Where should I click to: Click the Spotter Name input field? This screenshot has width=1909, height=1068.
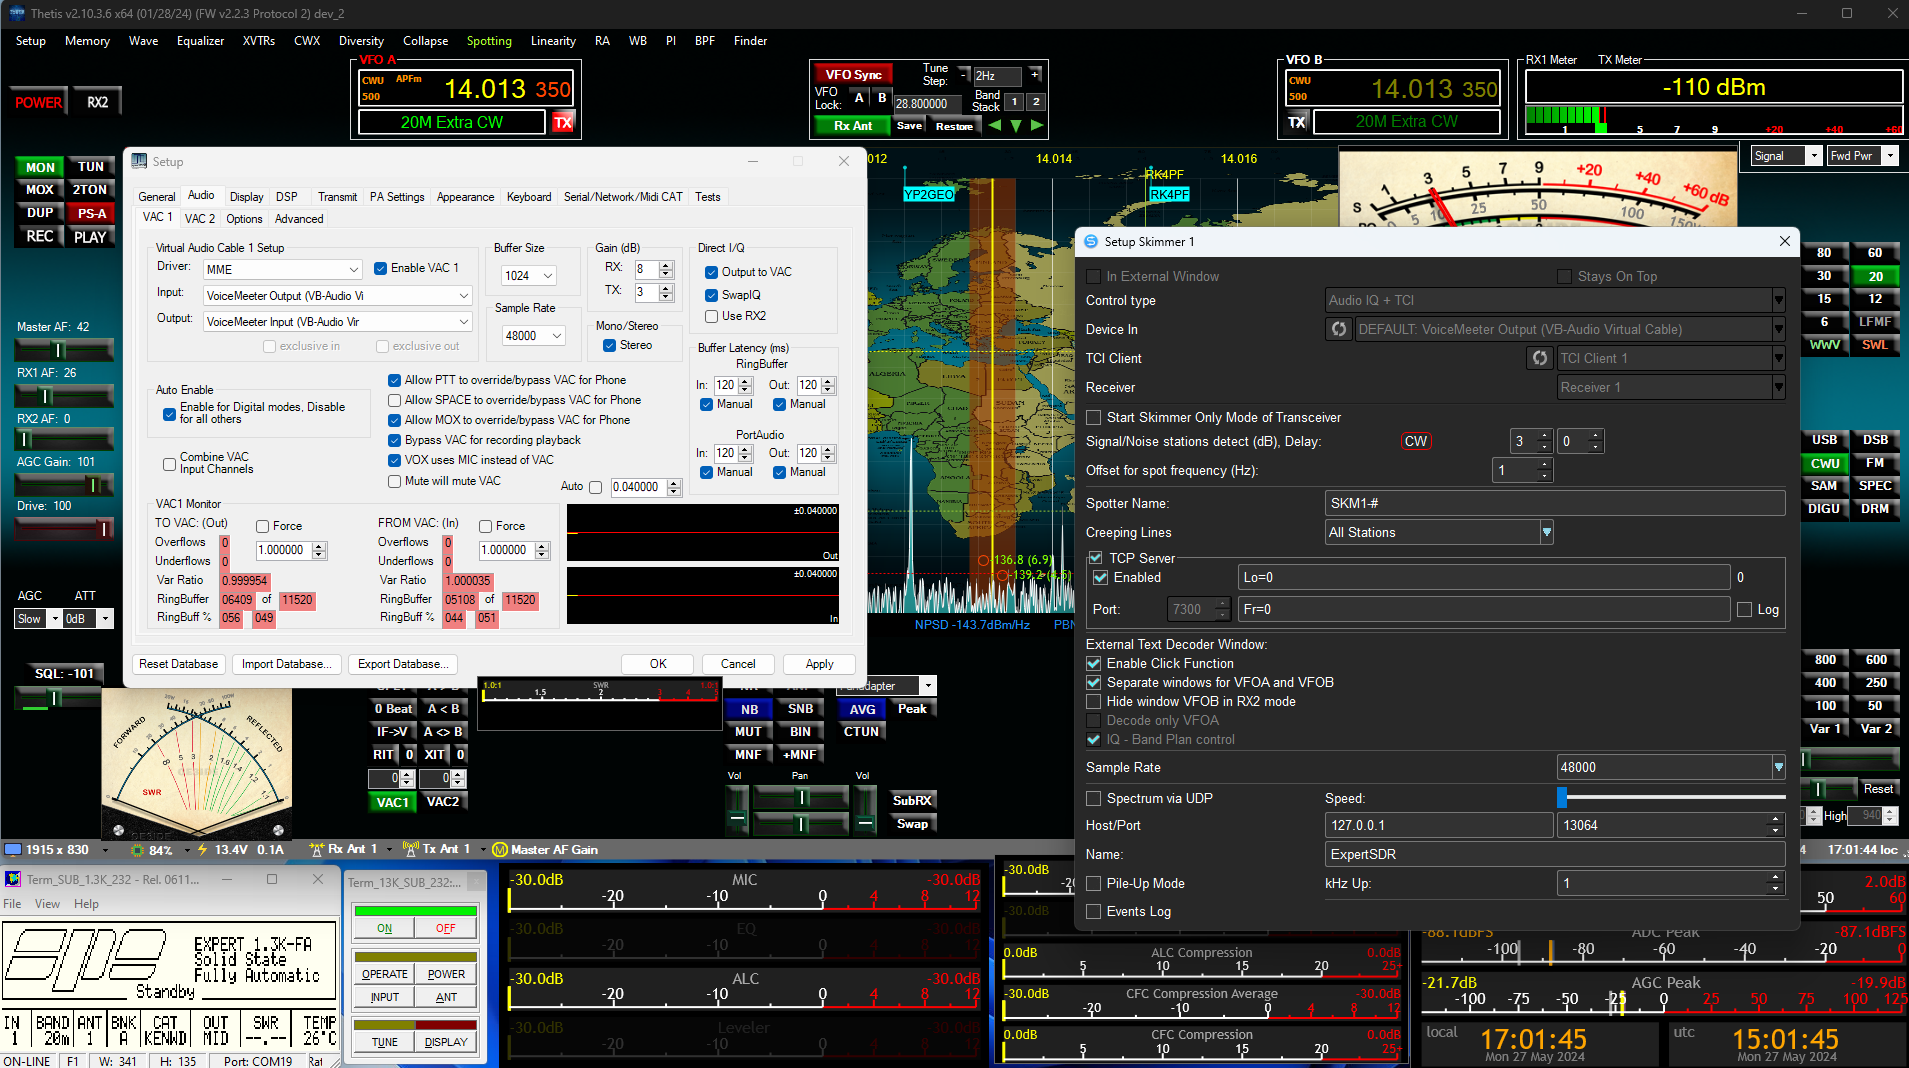[x=1555, y=503]
